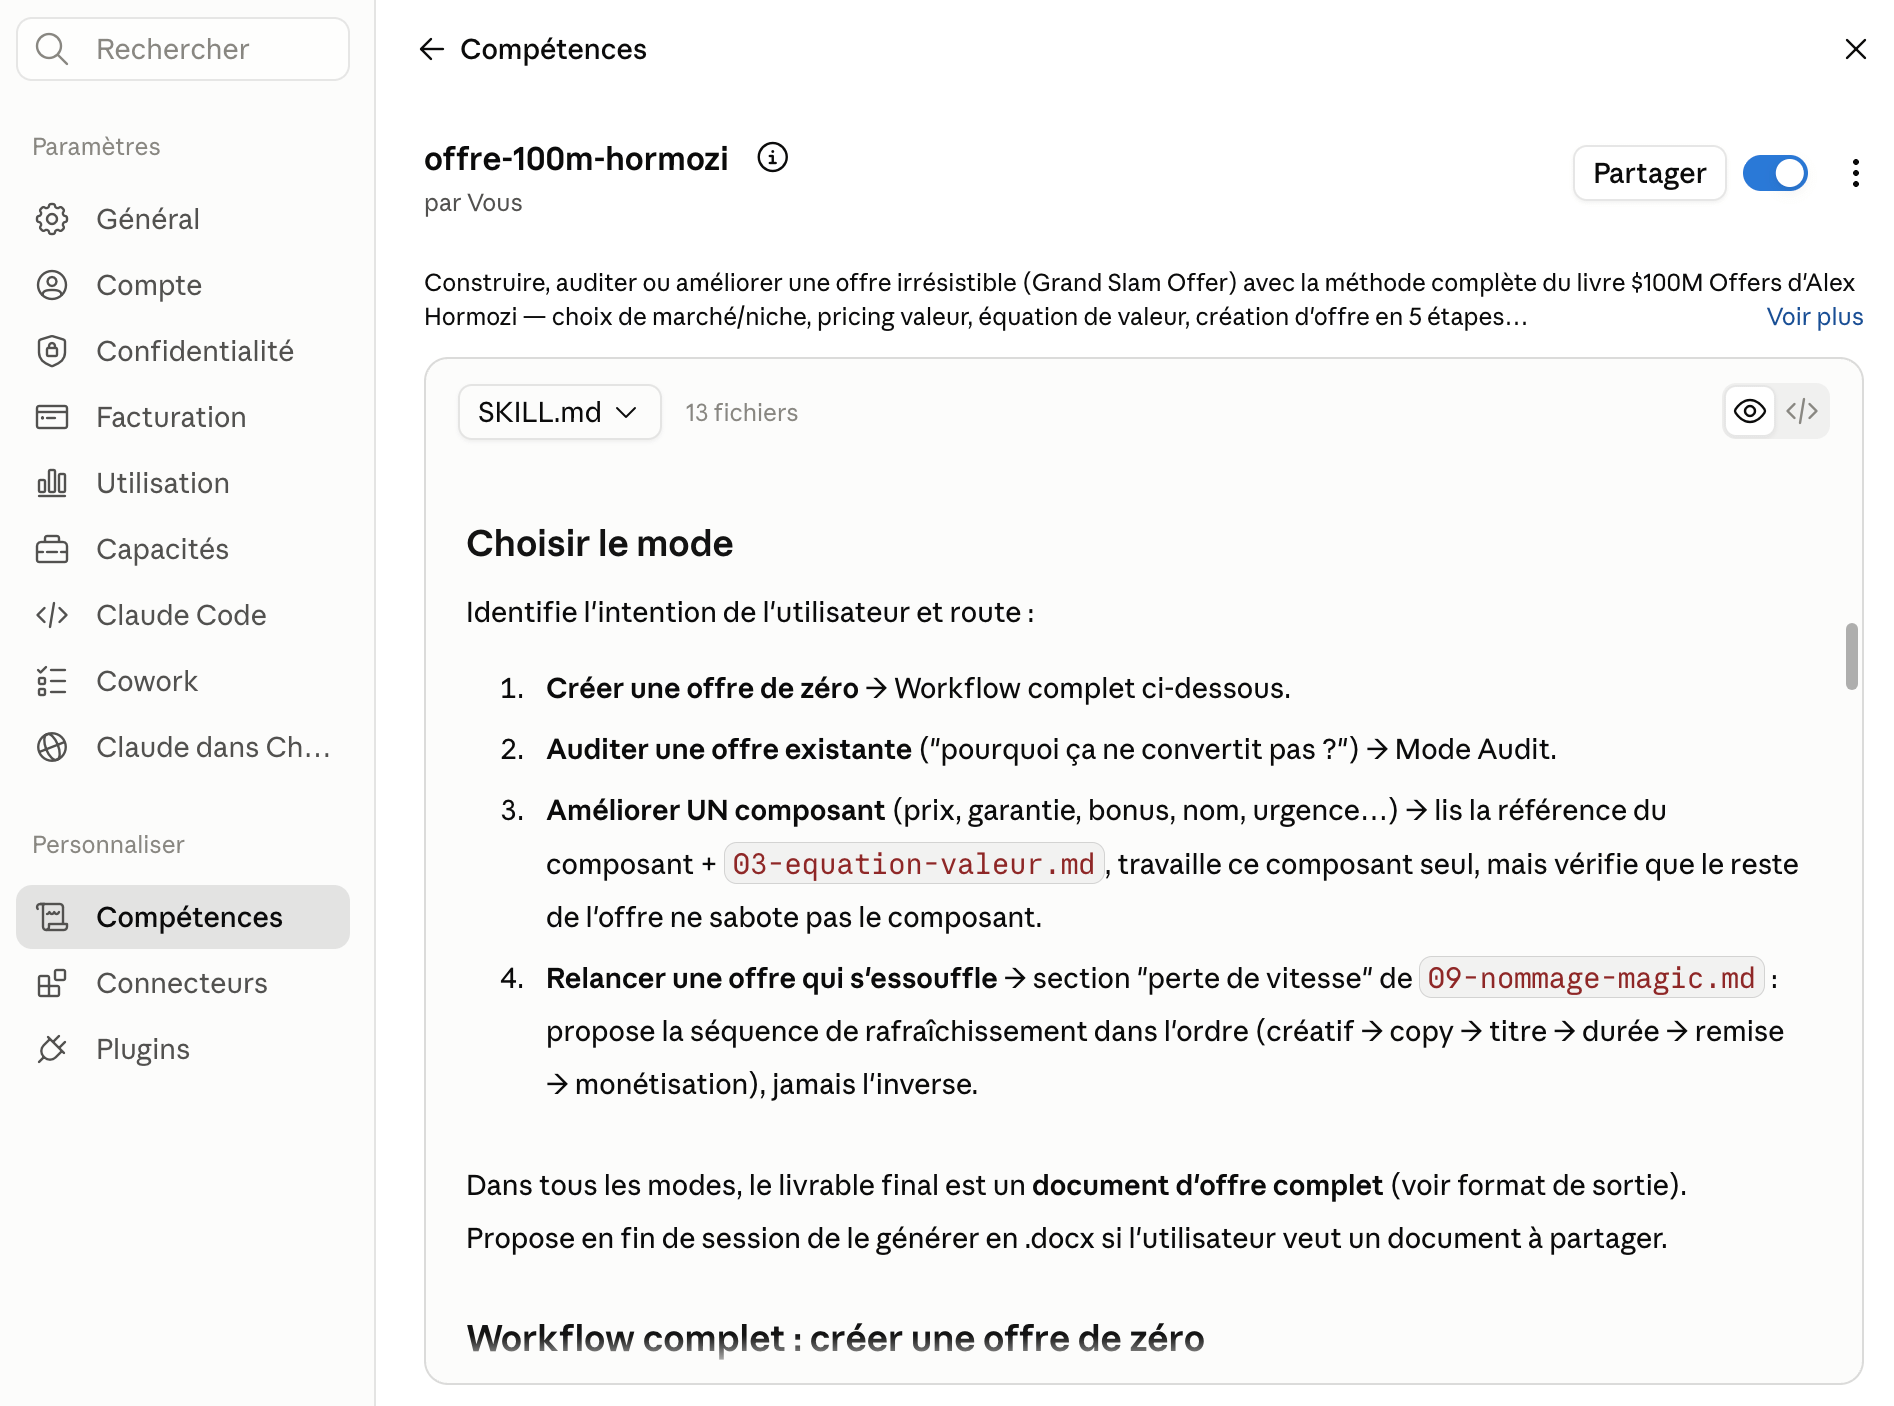Click the 13 fichiers label
This screenshot has width=1894, height=1406.
pos(741,412)
